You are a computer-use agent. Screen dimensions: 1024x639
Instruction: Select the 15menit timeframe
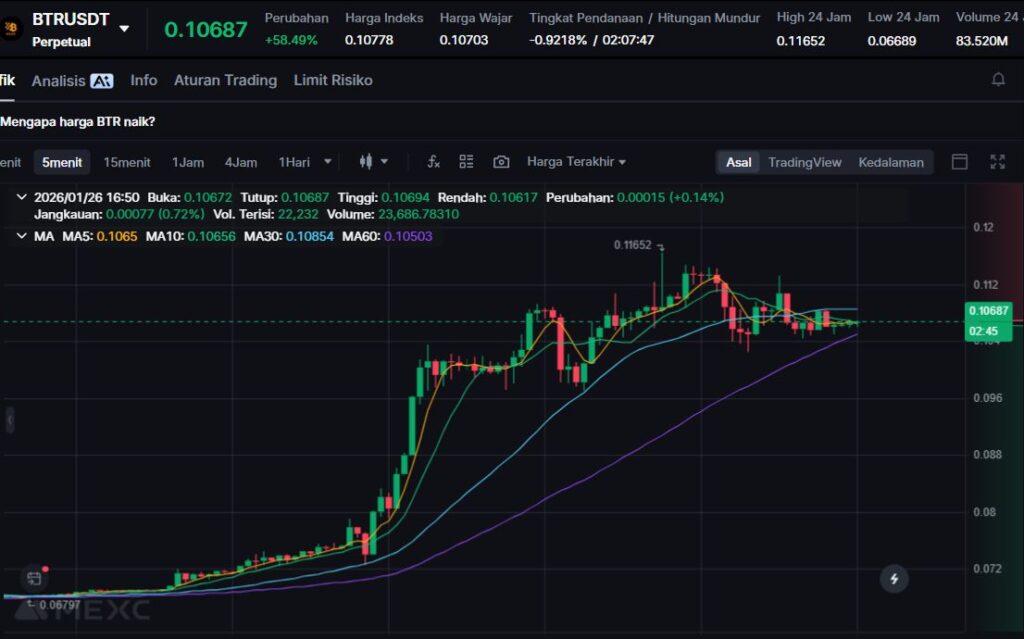point(127,162)
